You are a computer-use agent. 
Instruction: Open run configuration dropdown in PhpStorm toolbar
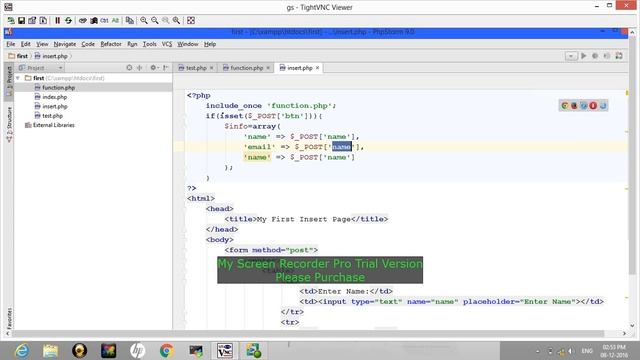pos(571,56)
